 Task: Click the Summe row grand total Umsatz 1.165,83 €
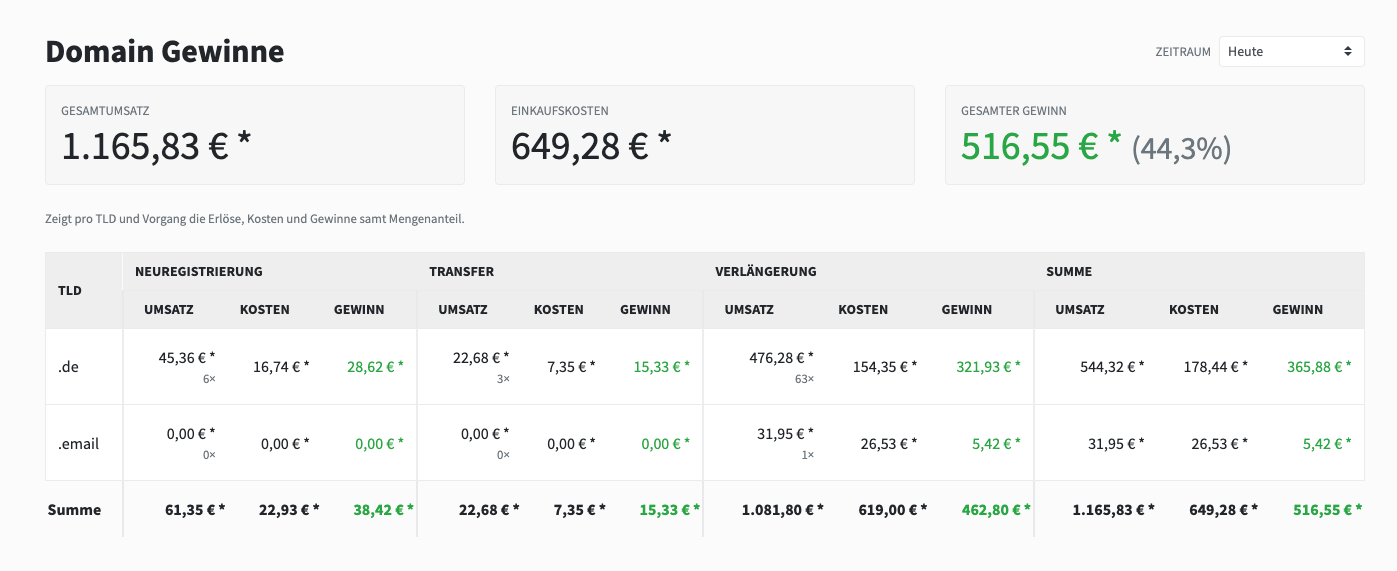(1114, 510)
